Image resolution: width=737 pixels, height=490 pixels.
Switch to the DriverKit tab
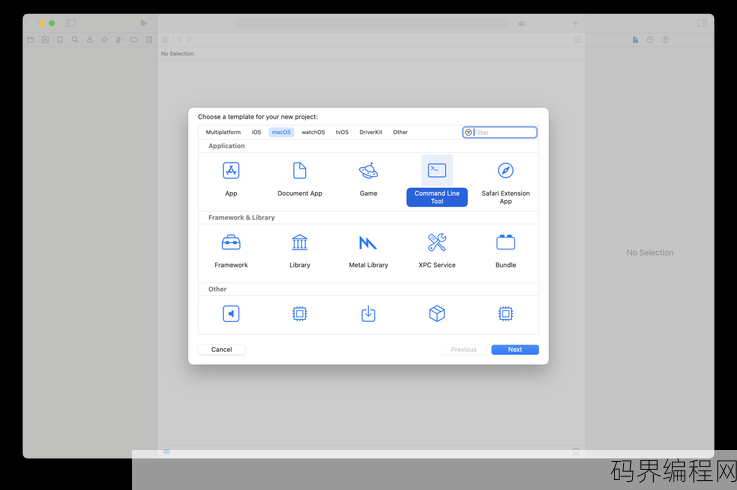371,132
